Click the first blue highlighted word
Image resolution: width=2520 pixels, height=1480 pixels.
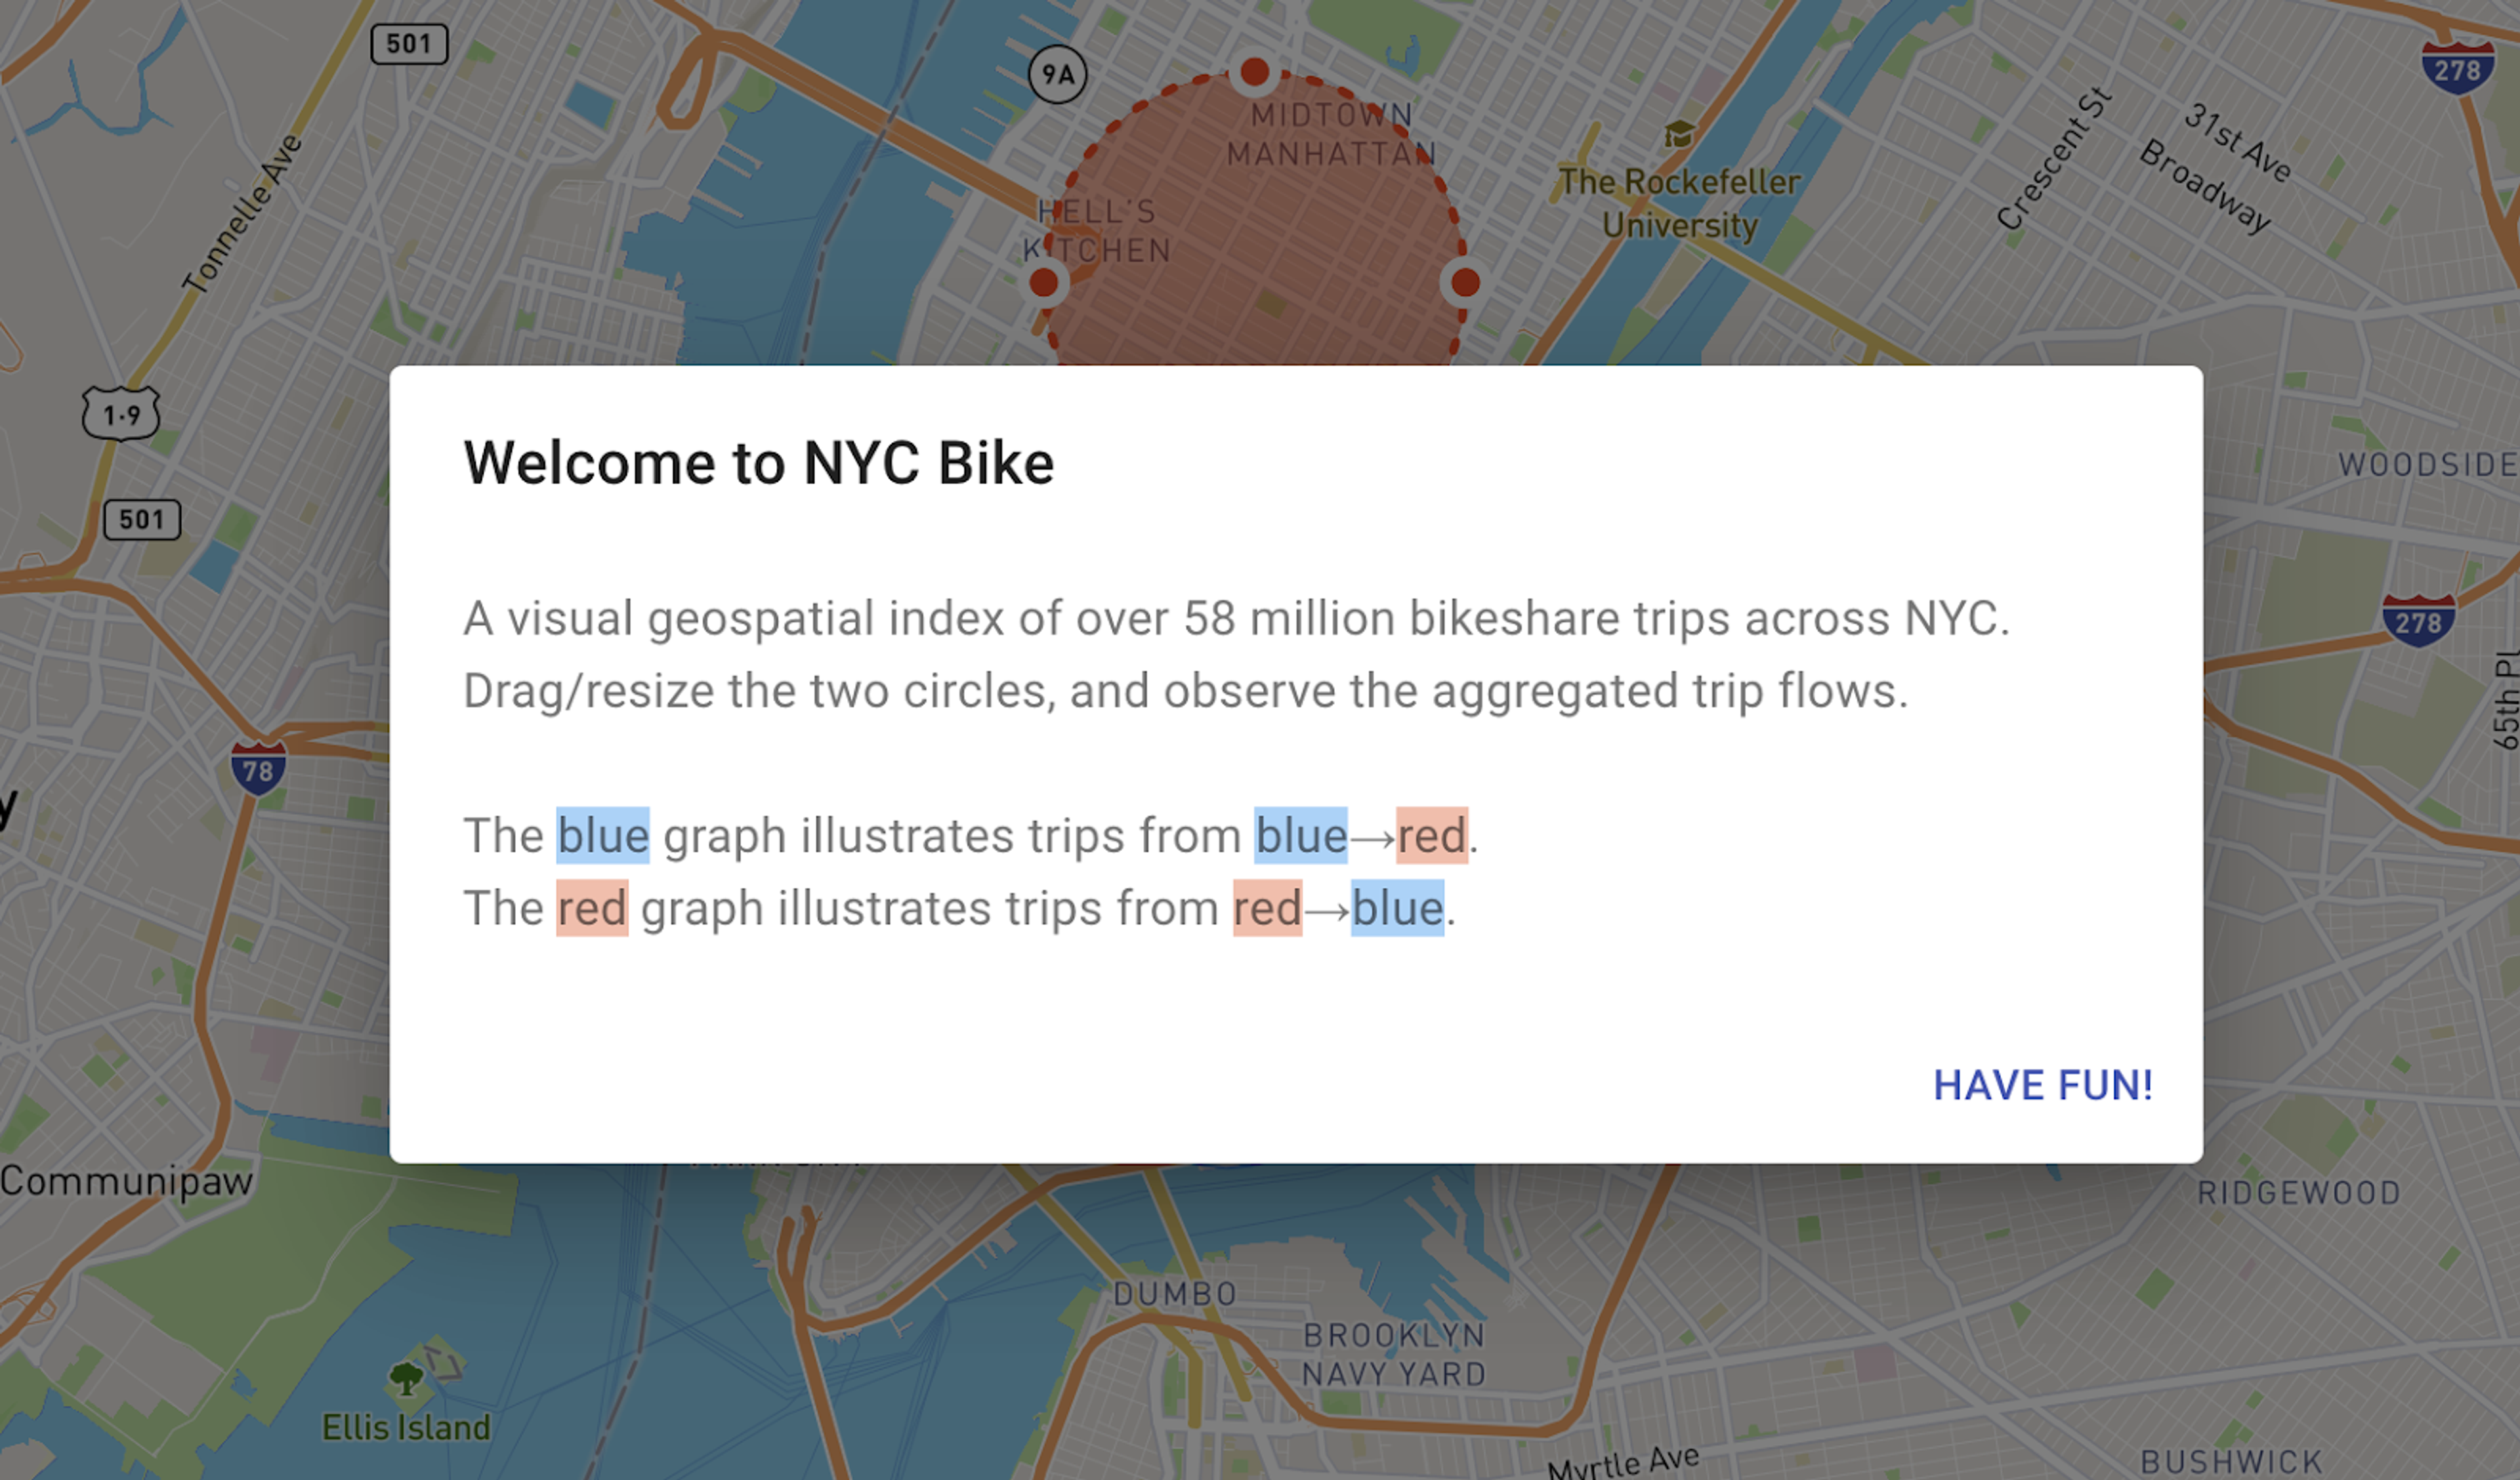603,835
